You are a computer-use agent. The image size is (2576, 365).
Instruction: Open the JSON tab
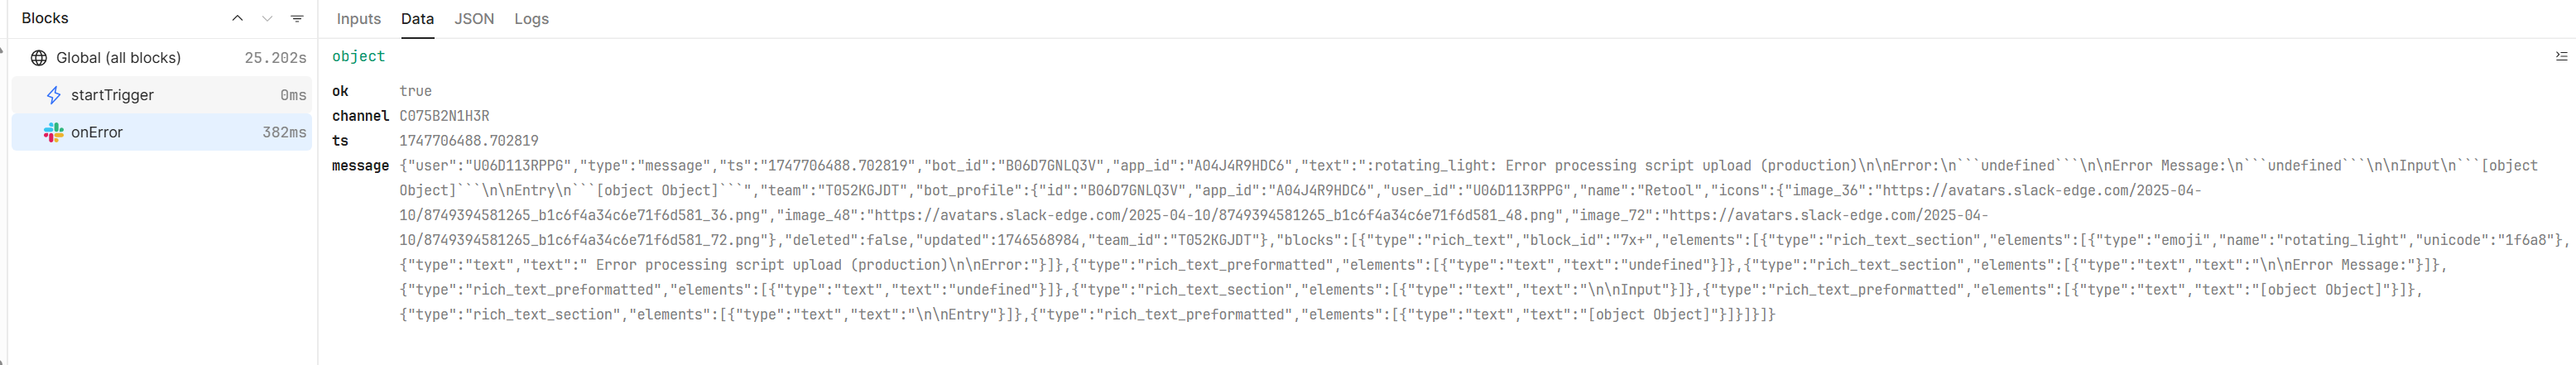474,19
